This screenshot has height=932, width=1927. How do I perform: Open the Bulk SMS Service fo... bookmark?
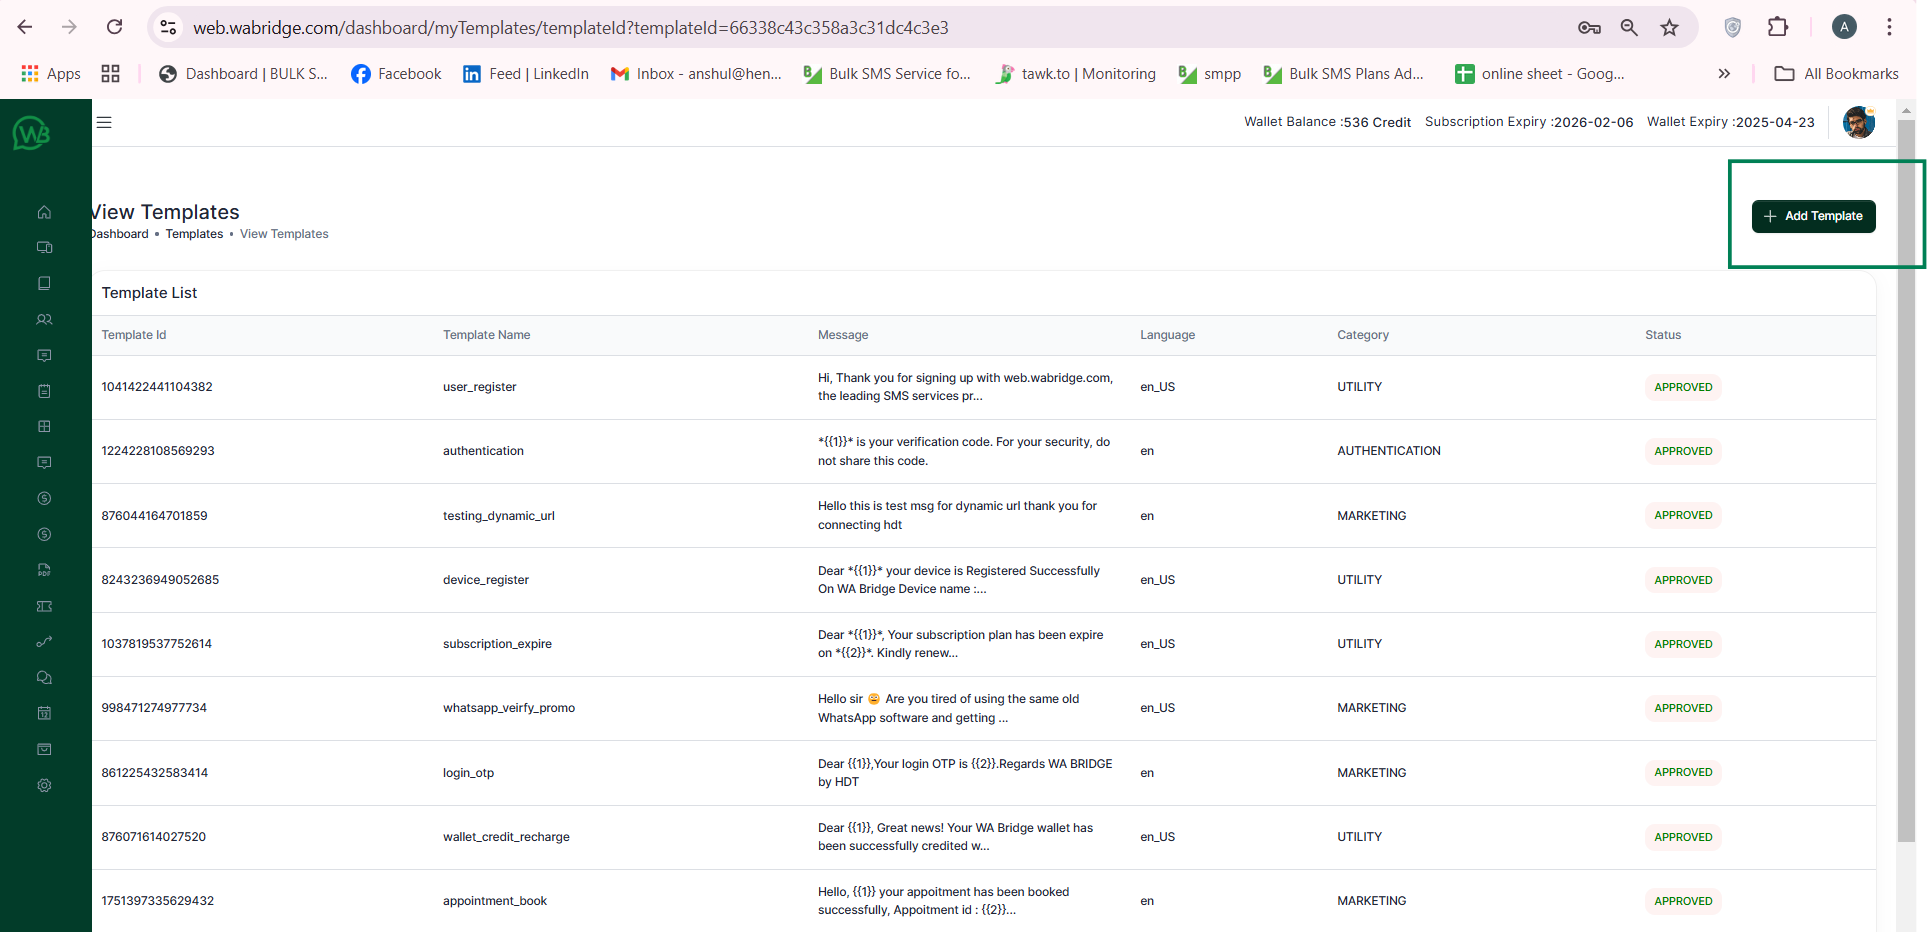tap(887, 74)
